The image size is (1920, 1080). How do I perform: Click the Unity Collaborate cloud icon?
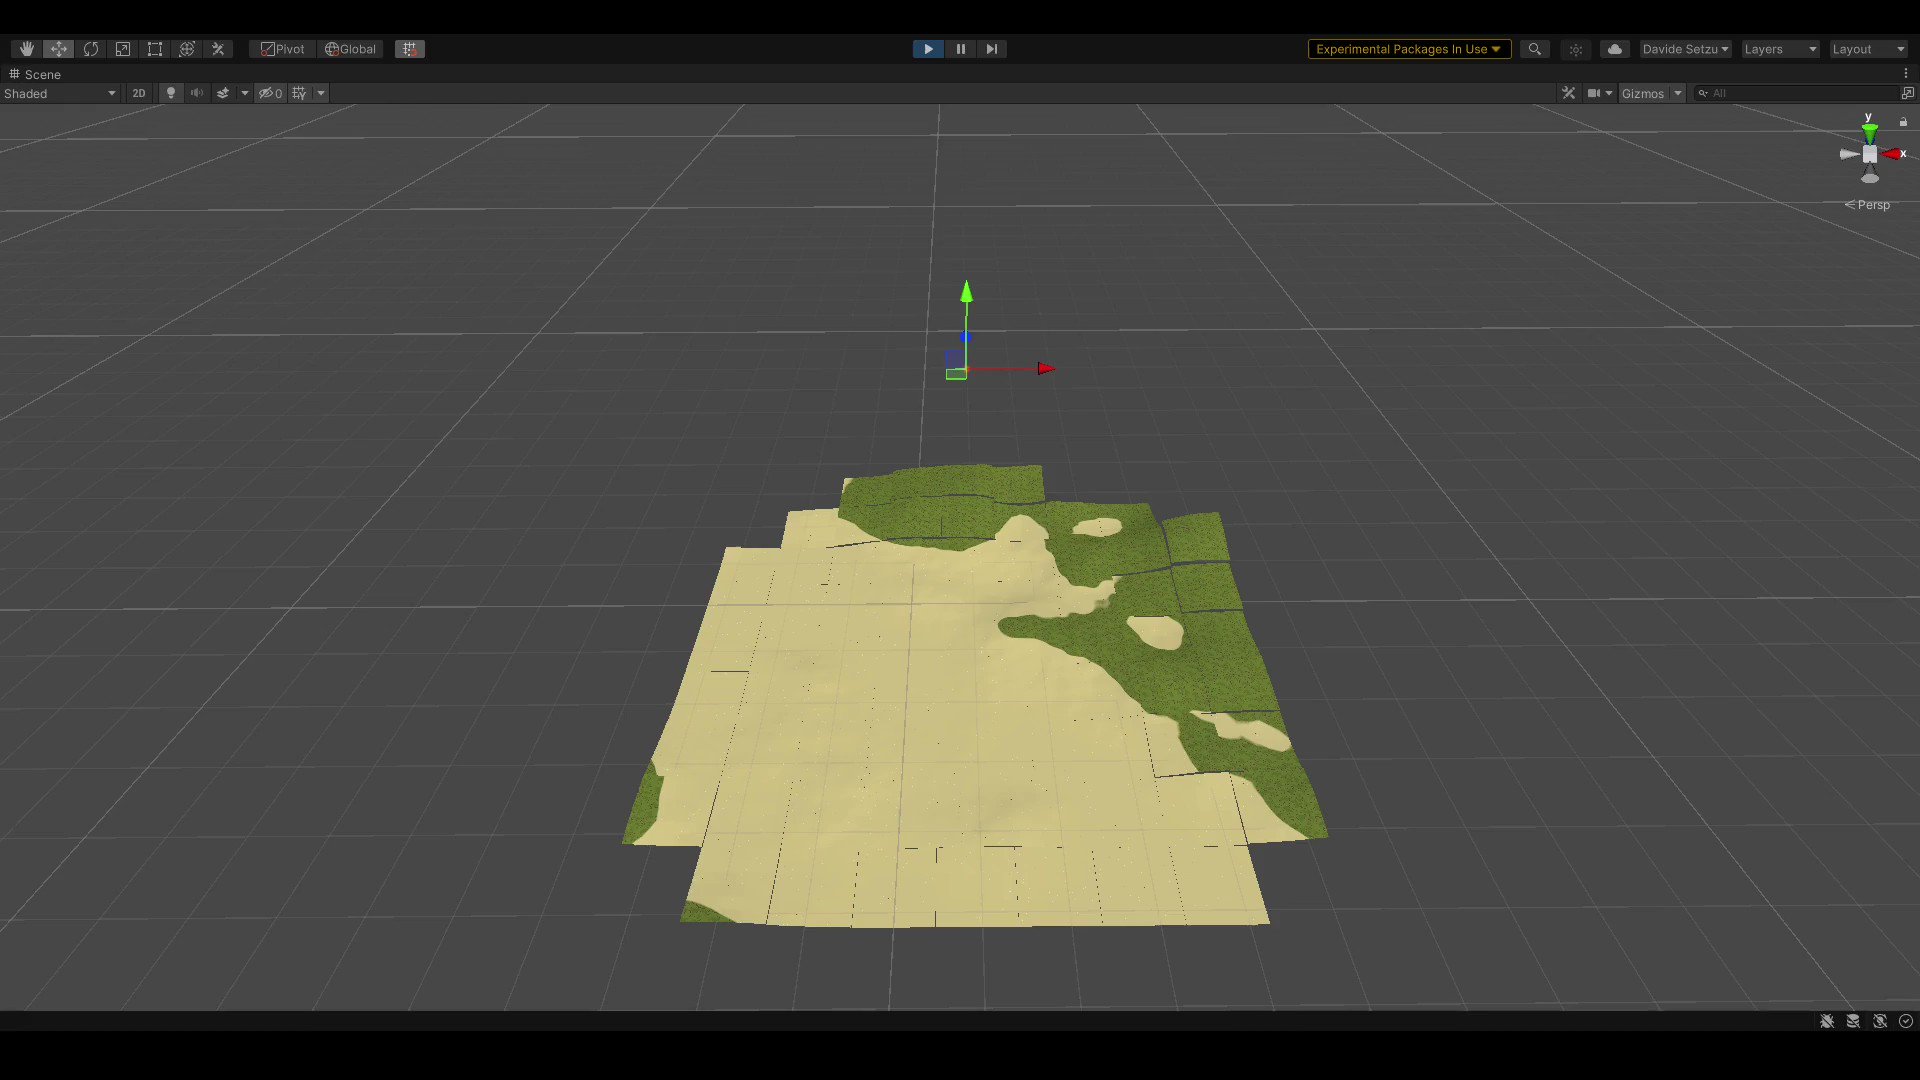coord(1614,49)
